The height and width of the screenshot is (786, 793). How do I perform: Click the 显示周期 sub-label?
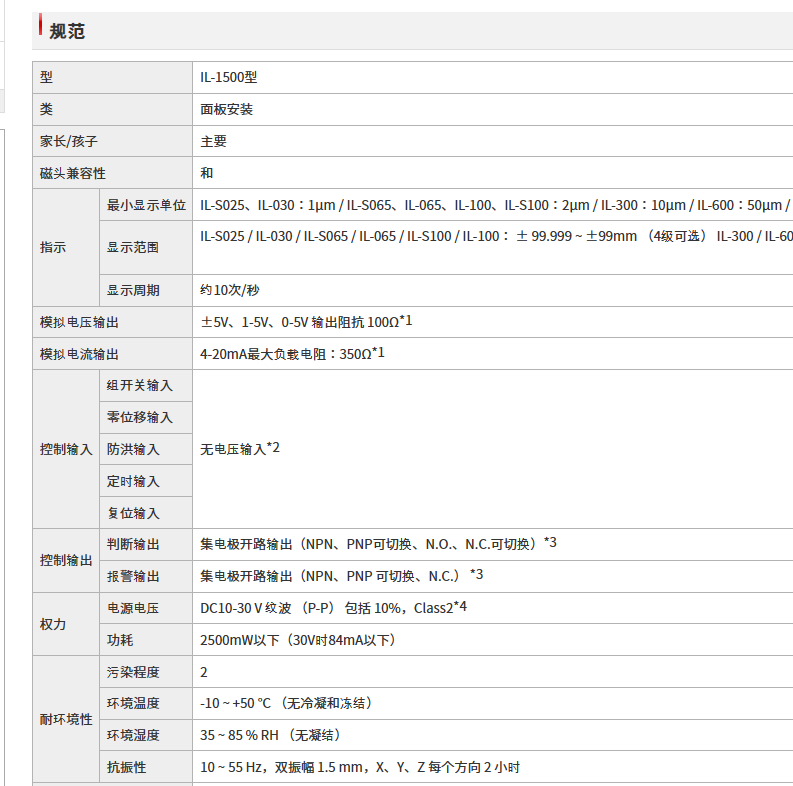[x=133, y=290]
